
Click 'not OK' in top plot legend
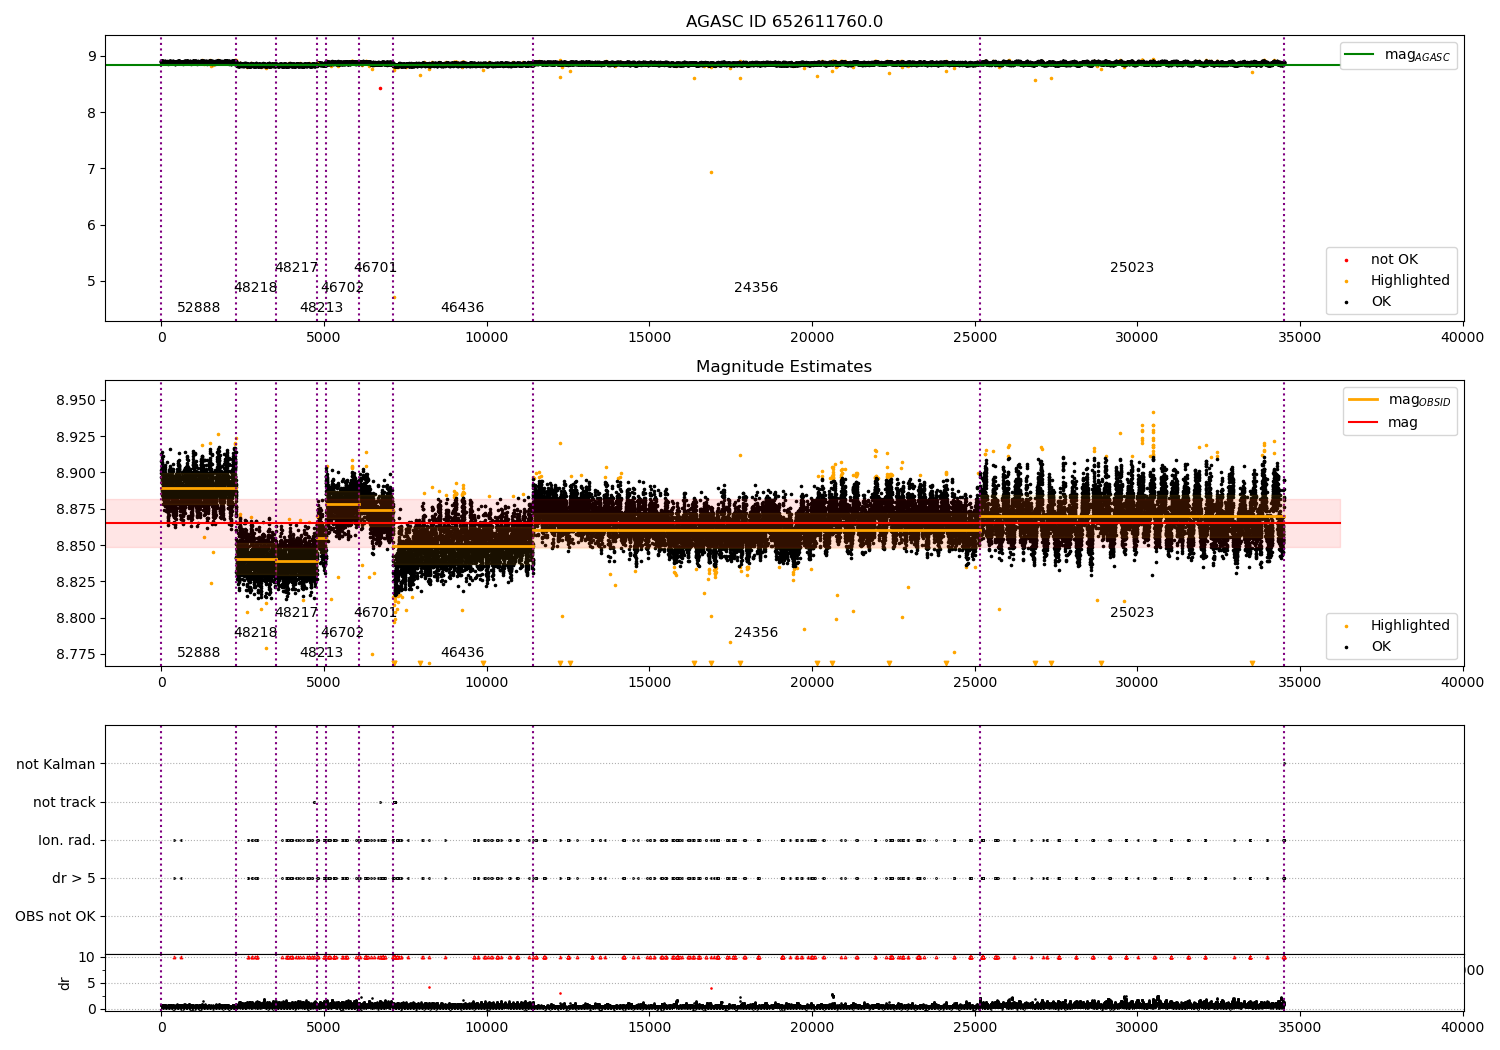pos(1394,260)
